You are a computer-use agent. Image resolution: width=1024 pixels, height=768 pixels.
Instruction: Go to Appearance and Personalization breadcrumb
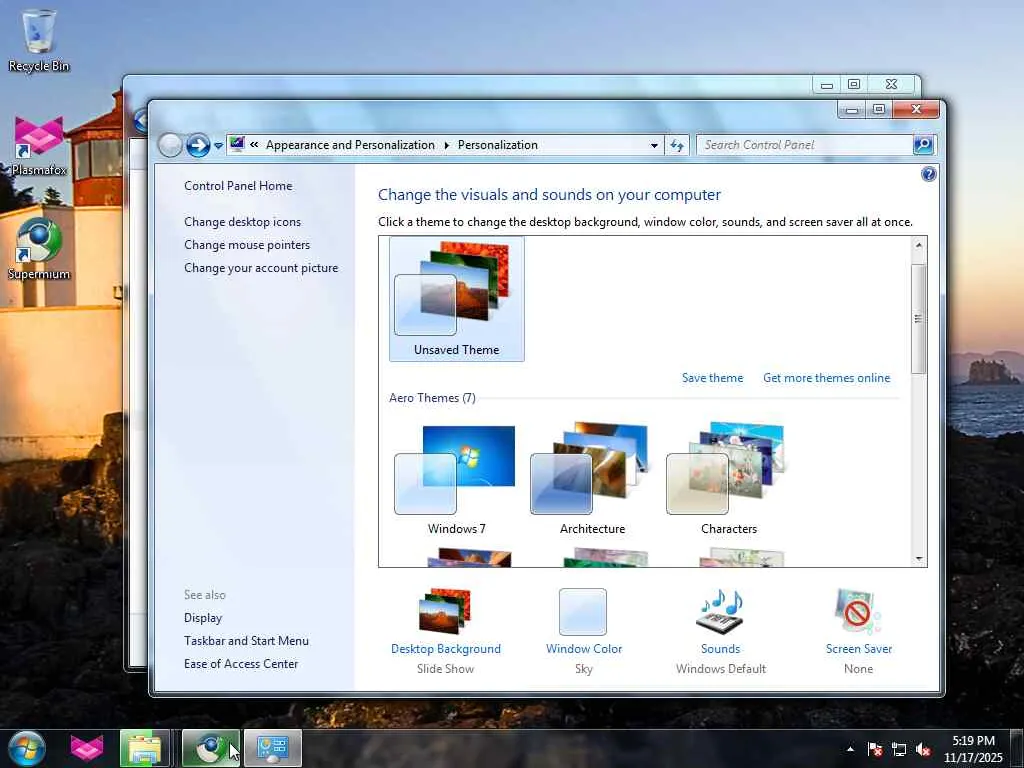pos(350,145)
